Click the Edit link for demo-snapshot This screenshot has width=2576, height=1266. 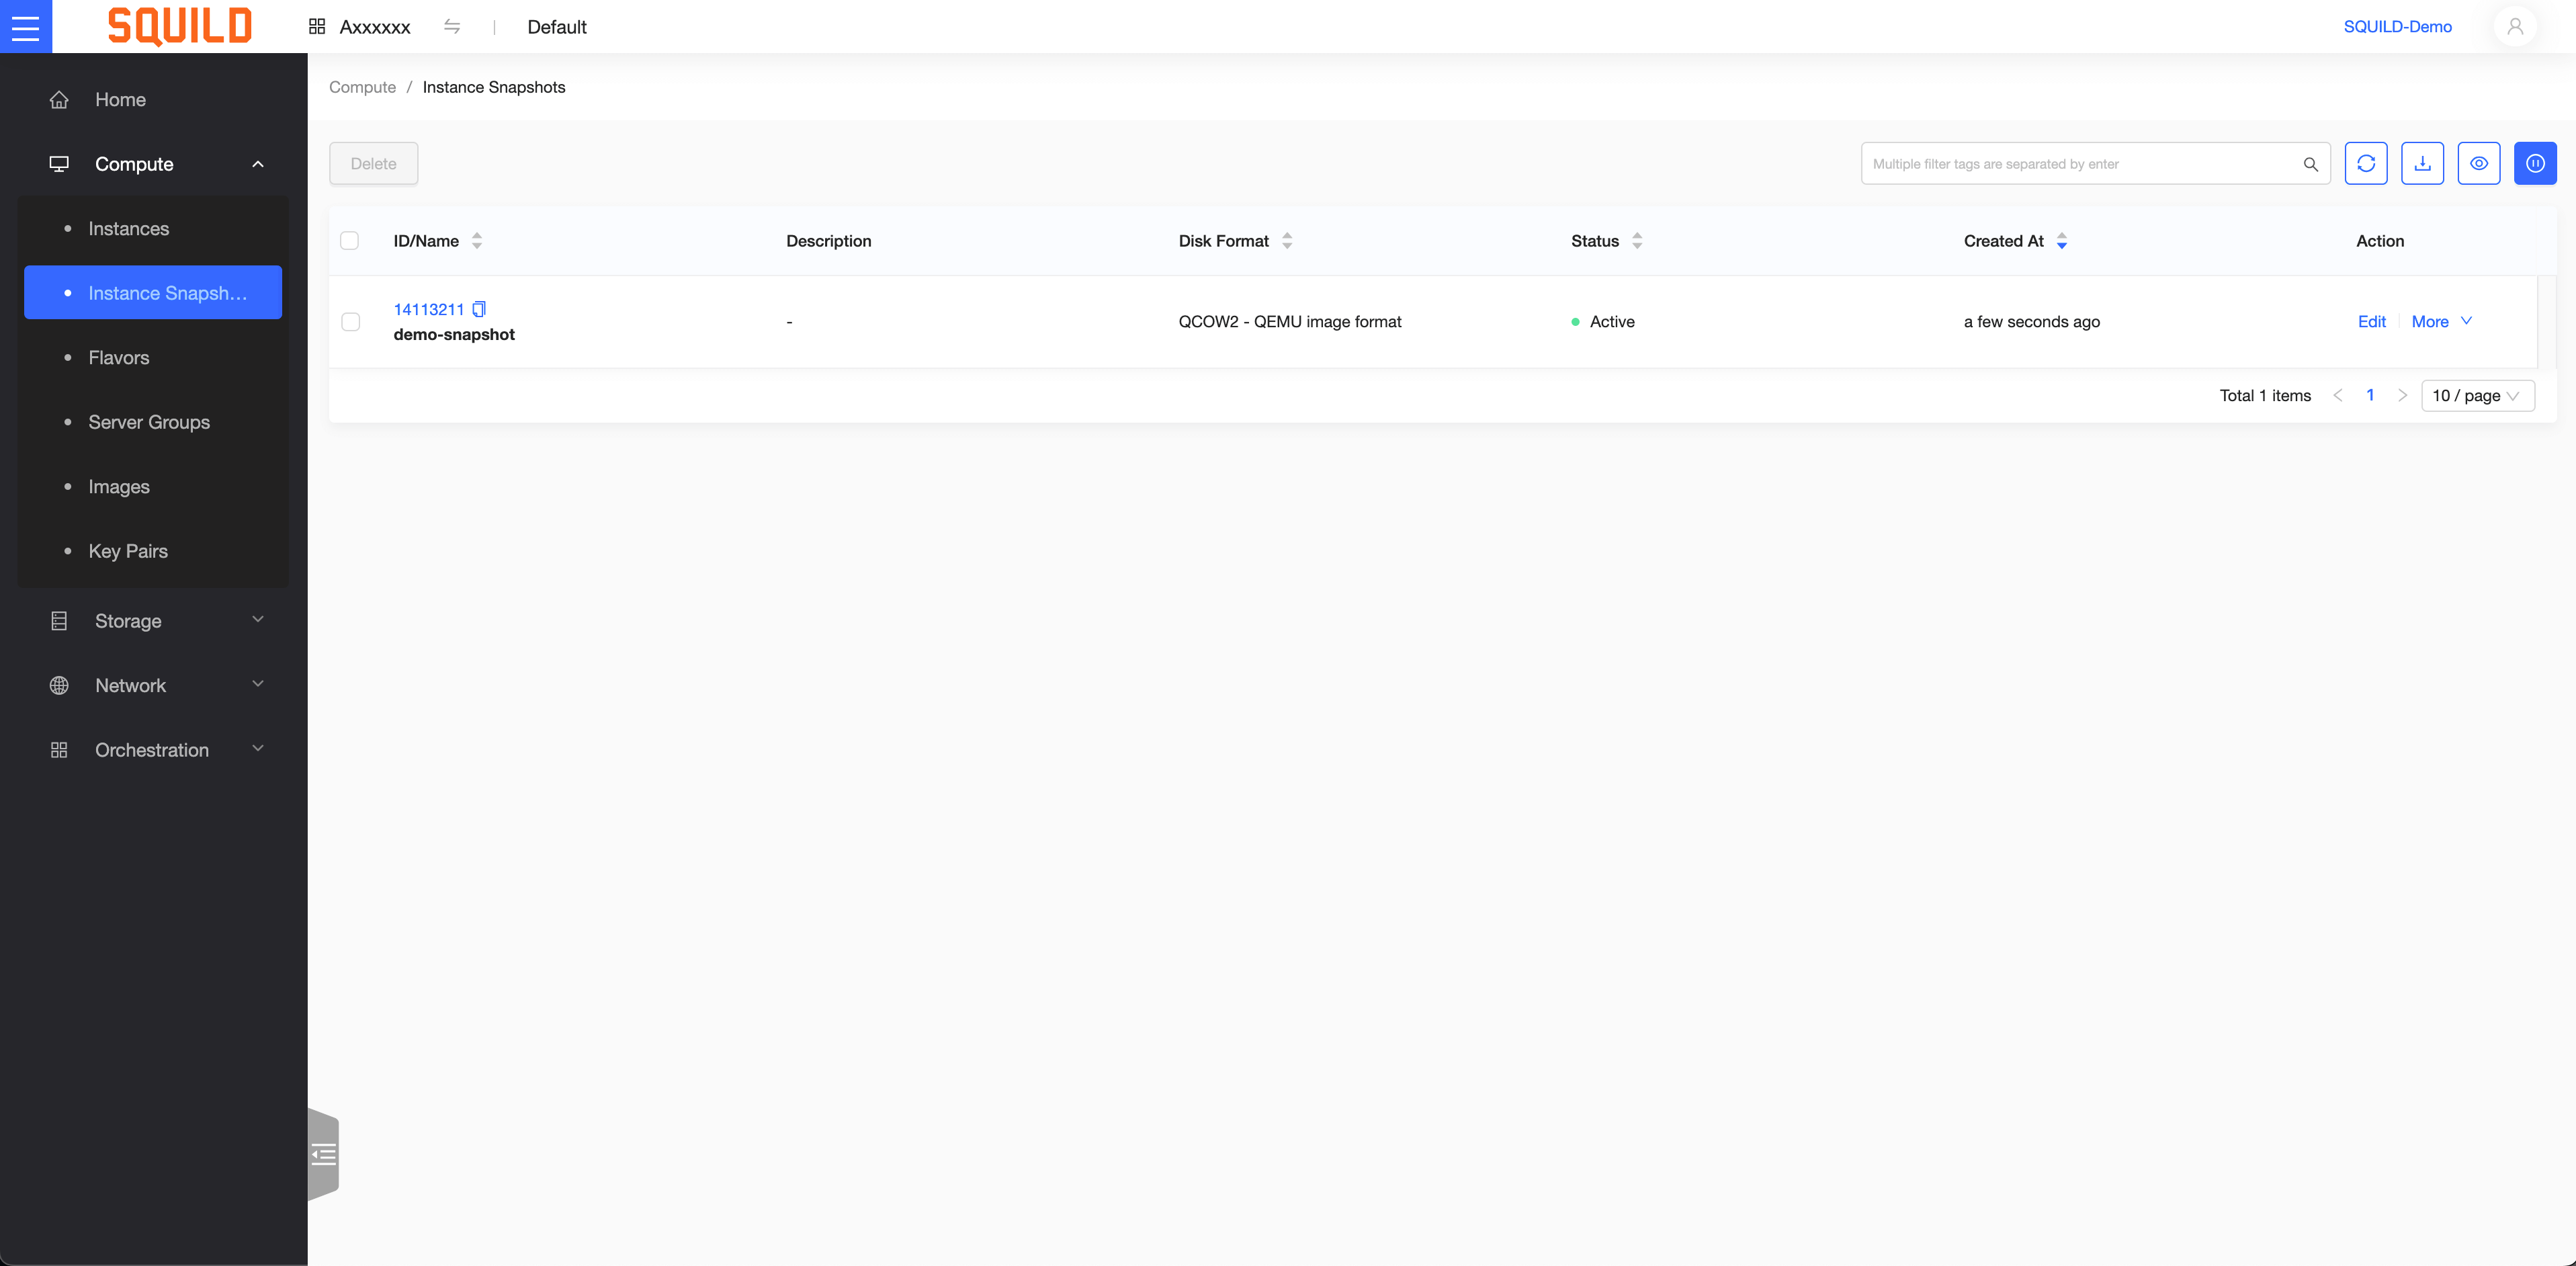coord(2371,321)
